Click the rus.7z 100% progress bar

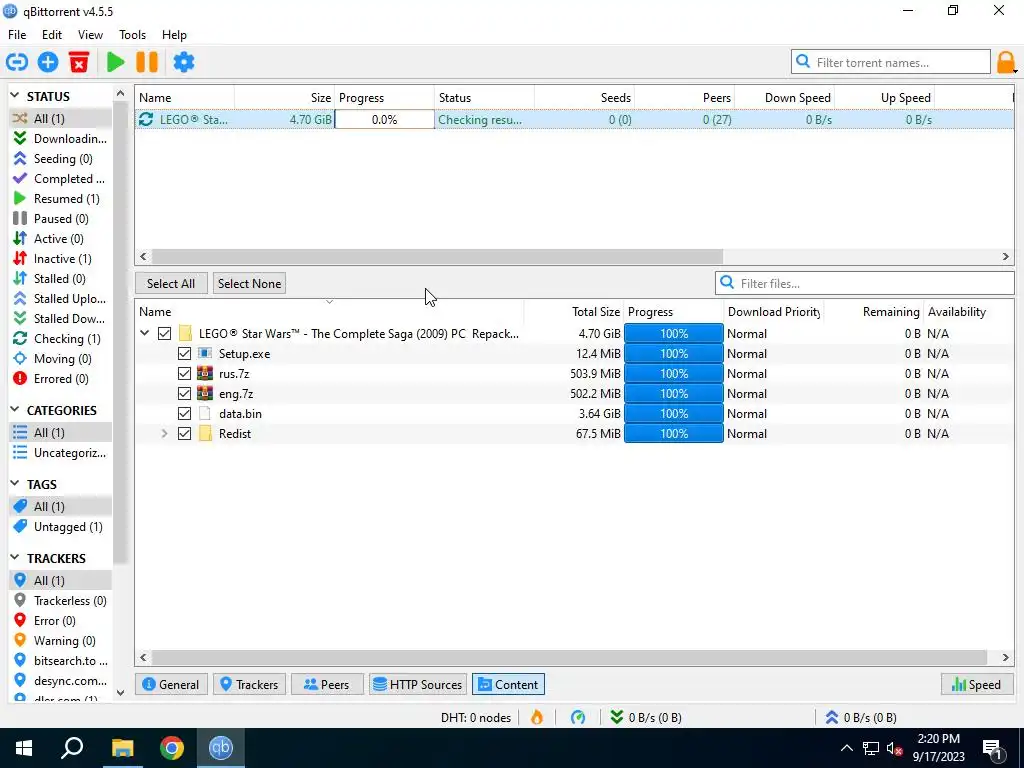(x=673, y=374)
